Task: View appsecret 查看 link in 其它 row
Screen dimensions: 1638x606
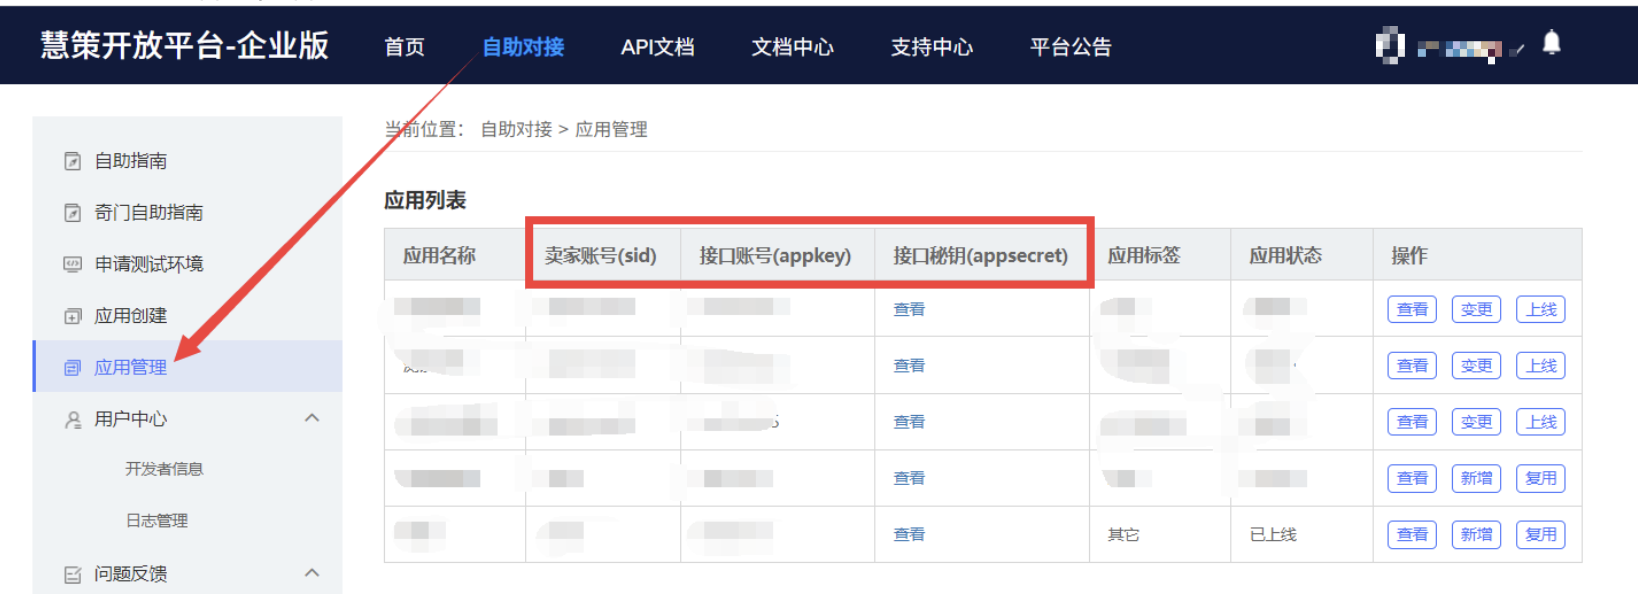Action: point(909,535)
